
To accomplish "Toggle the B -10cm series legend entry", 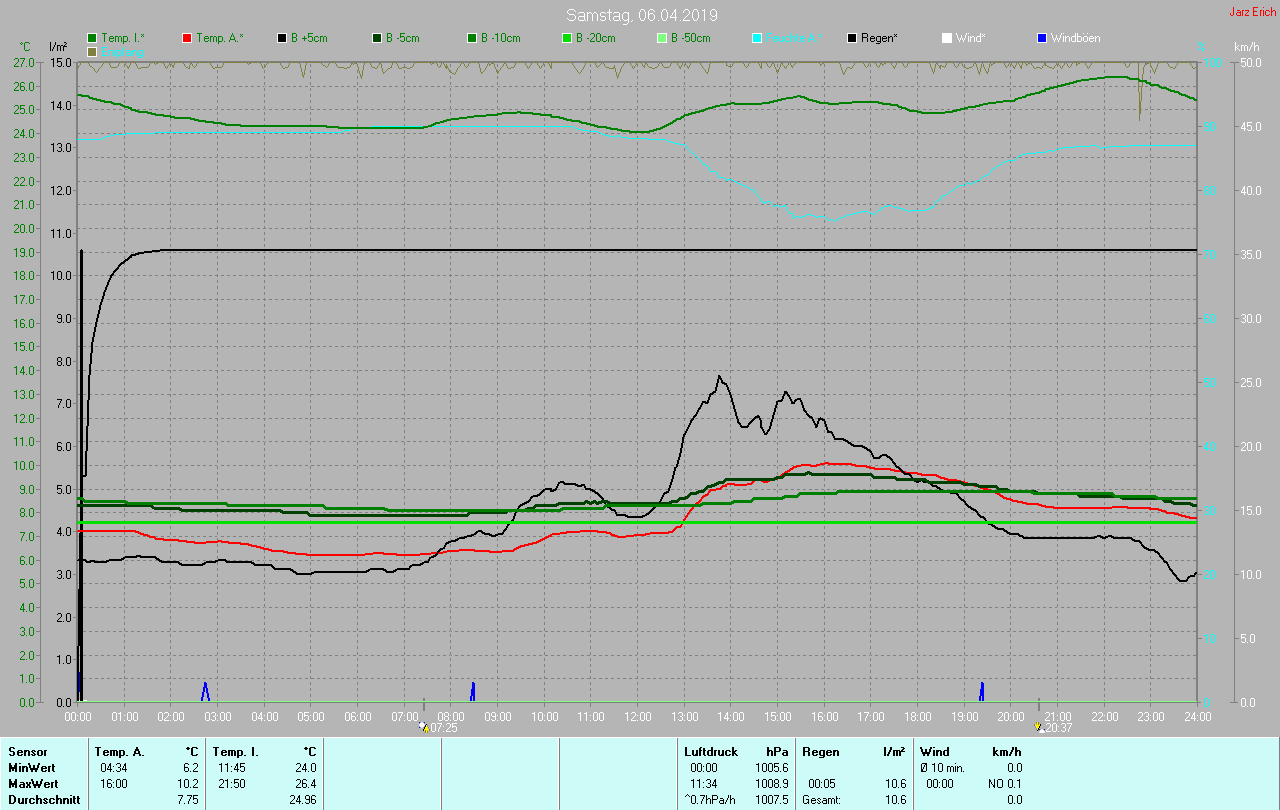I will (500, 38).
